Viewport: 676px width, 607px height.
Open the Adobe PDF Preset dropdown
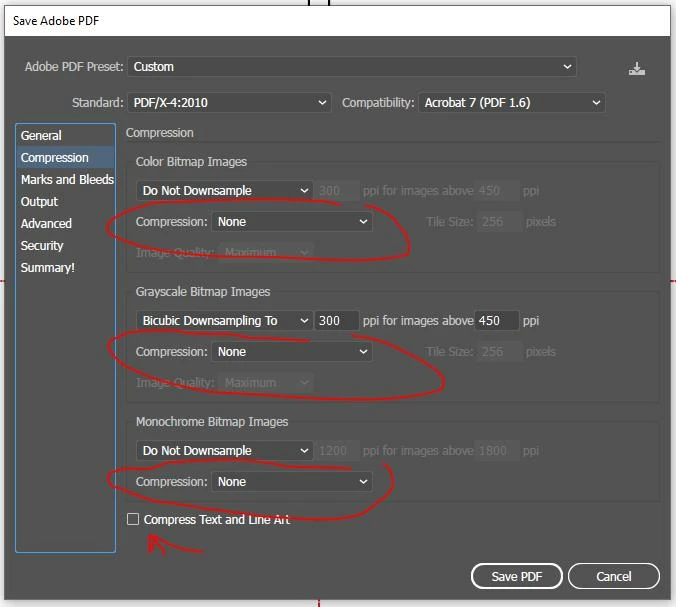click(x=352, y=67)
